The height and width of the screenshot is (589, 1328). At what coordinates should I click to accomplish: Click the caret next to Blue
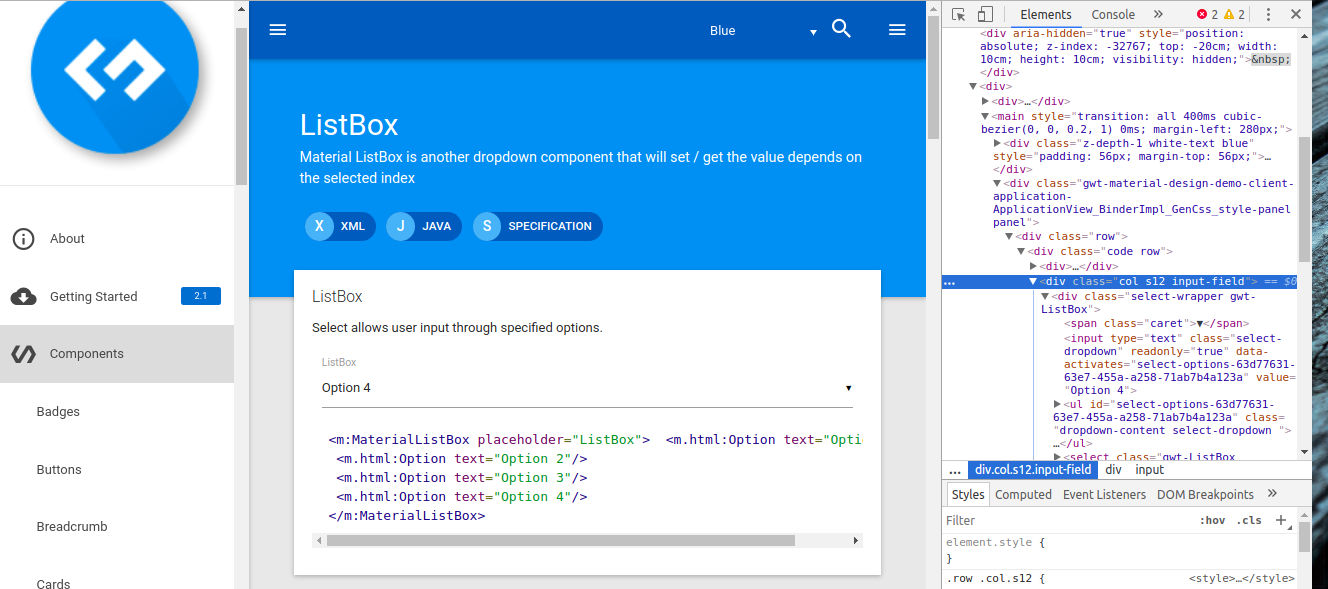813,33
